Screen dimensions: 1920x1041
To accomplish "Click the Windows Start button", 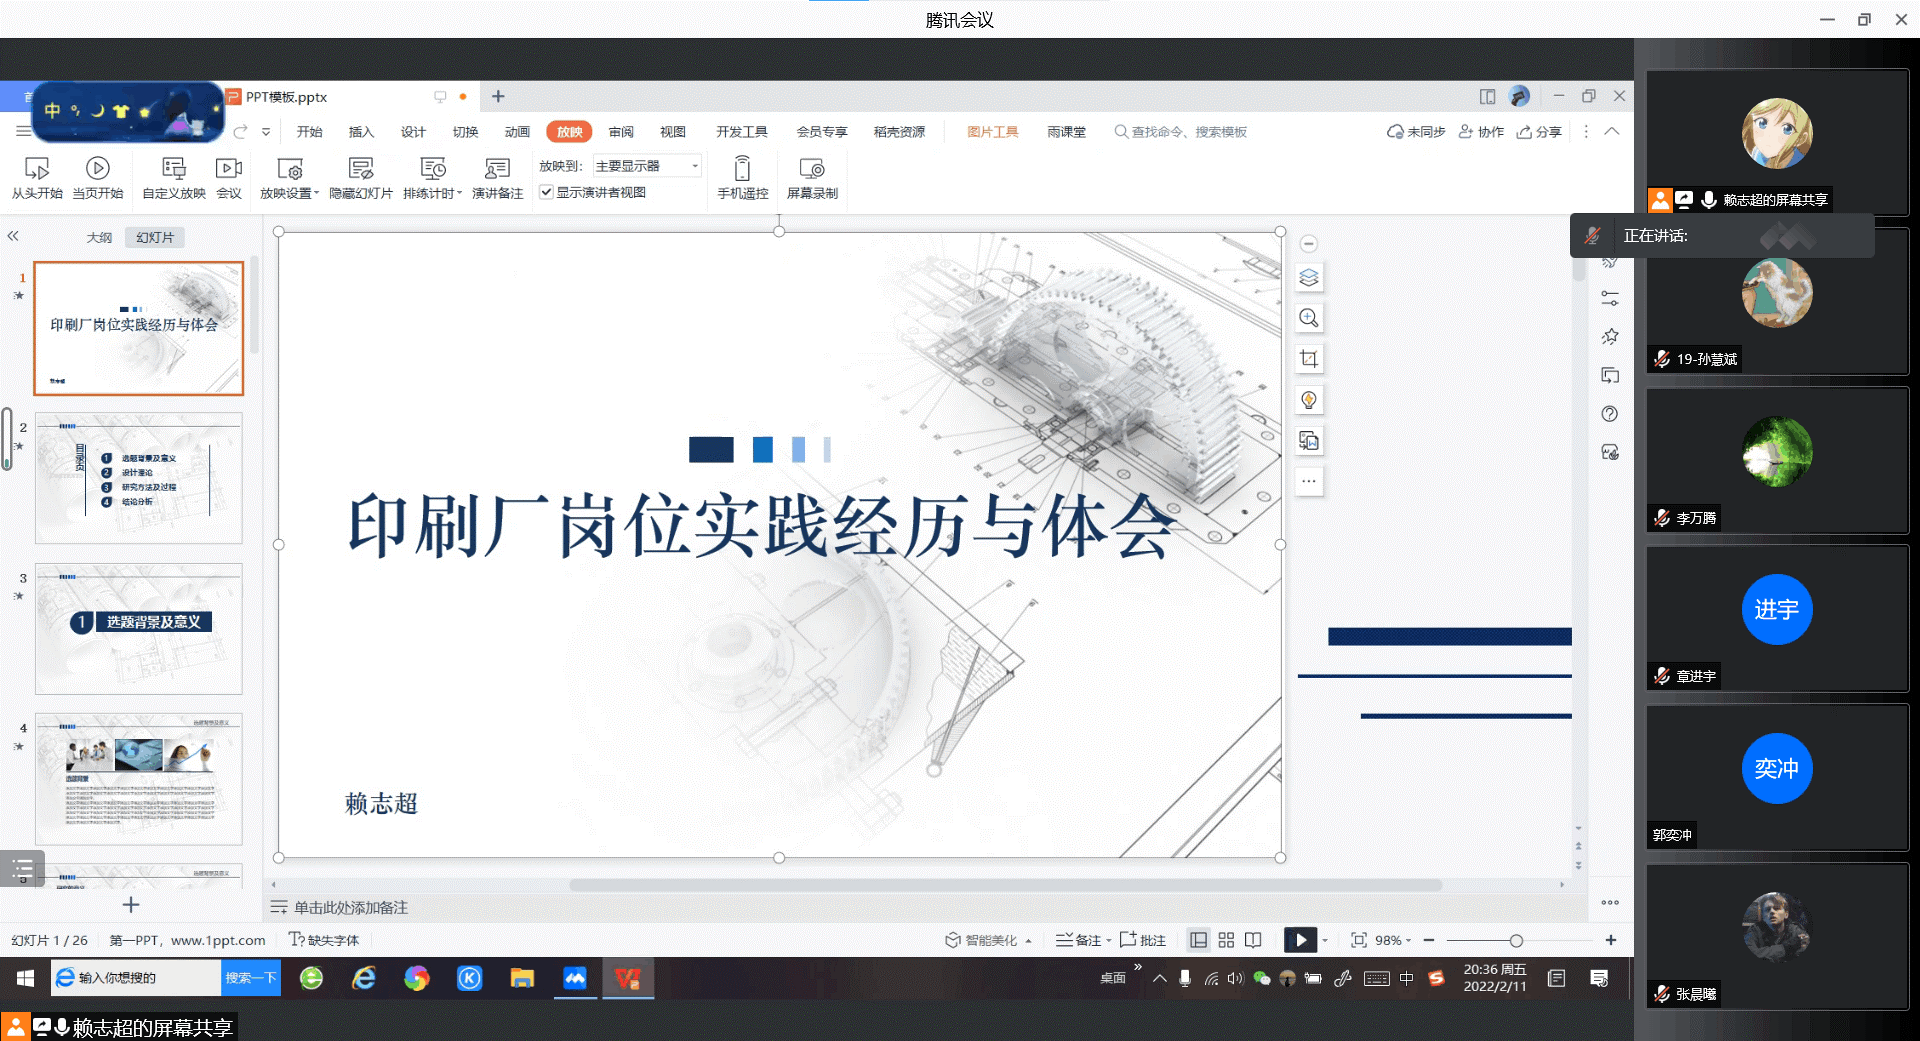I will (x=25, y=978).
